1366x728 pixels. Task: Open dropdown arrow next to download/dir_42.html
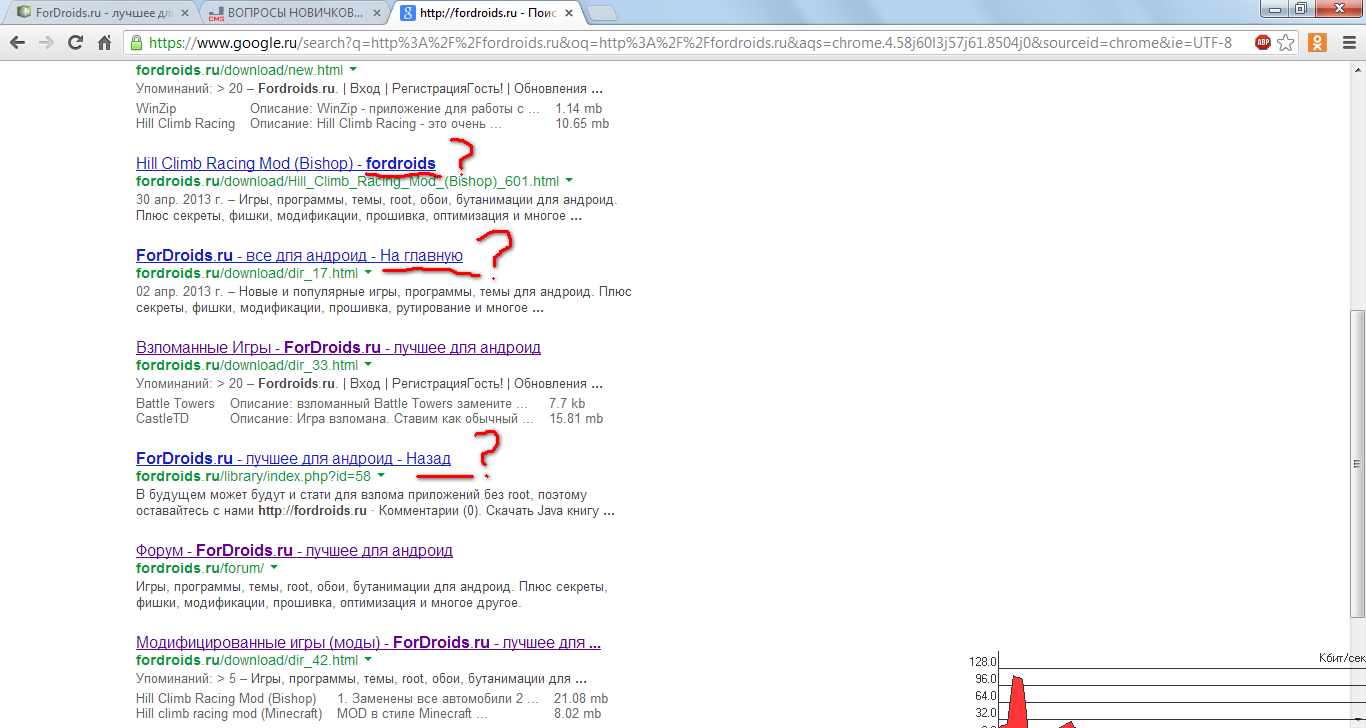368,660
